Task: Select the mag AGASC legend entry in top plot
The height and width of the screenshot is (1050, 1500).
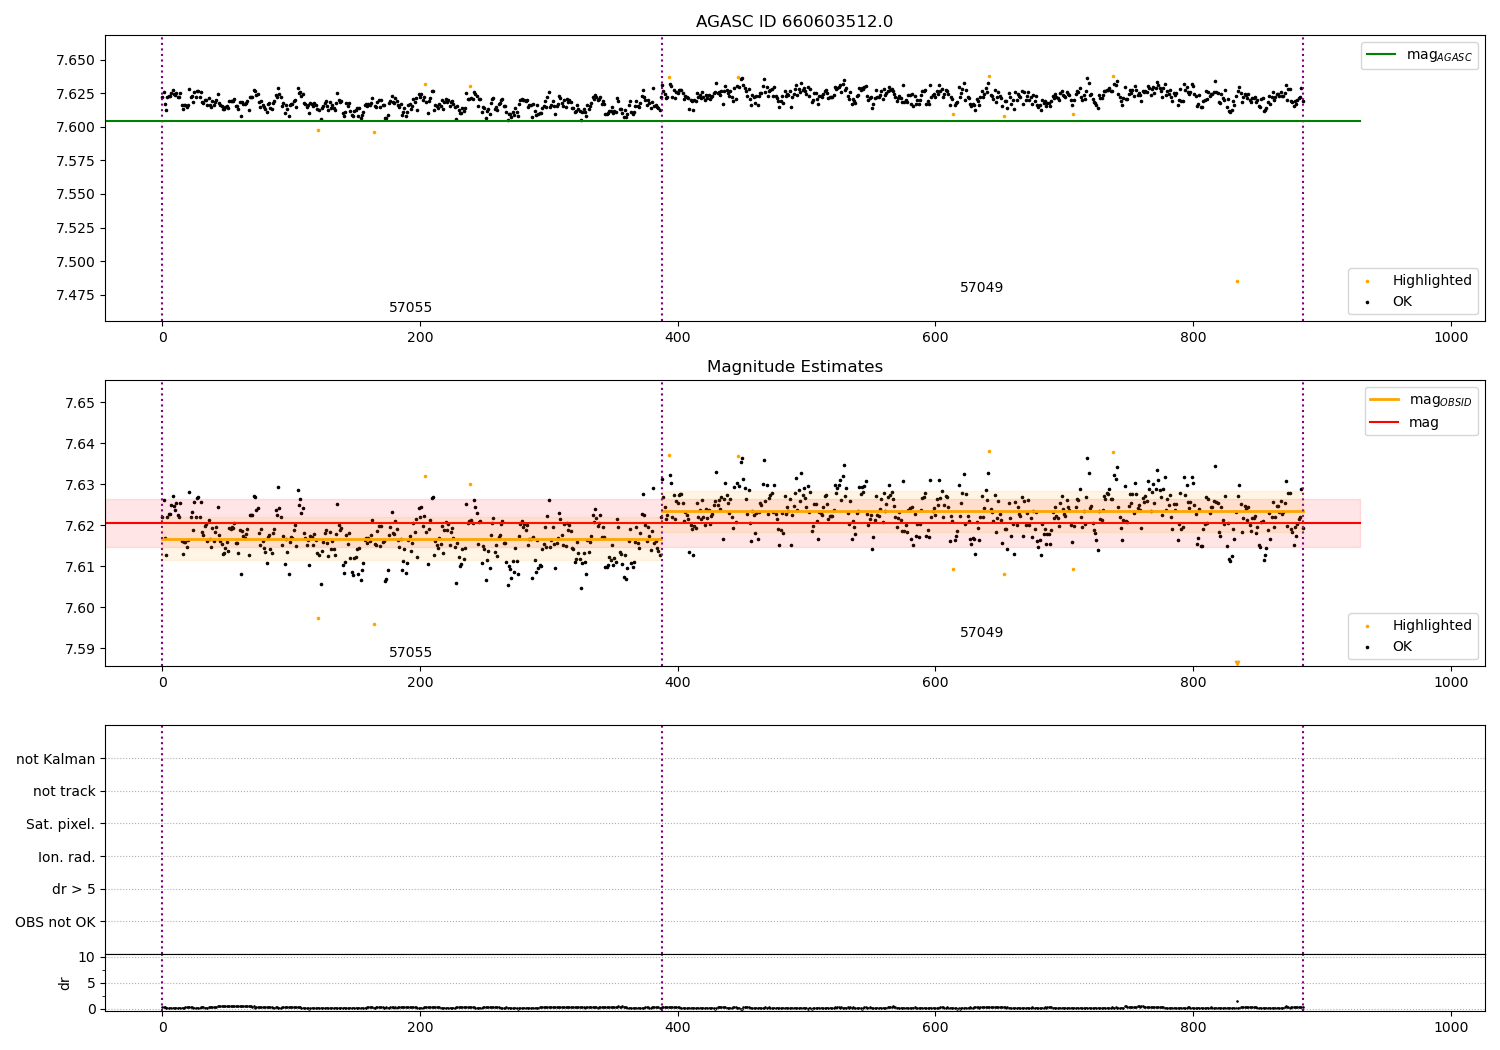Action: (x=1419, y=55)
